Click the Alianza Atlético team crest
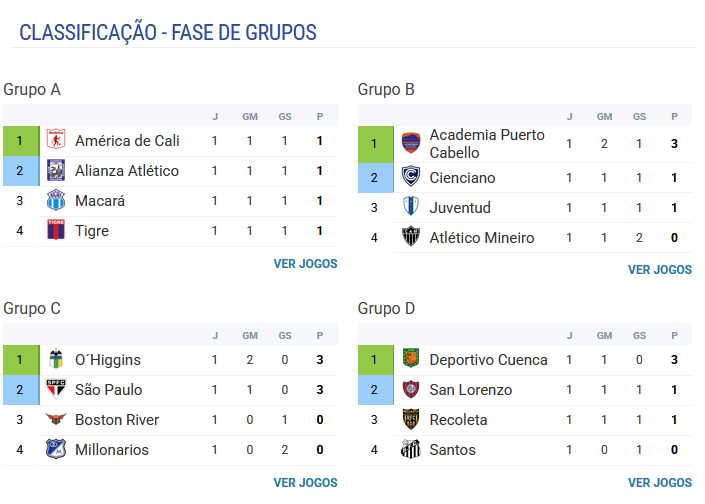 point(56,171)
